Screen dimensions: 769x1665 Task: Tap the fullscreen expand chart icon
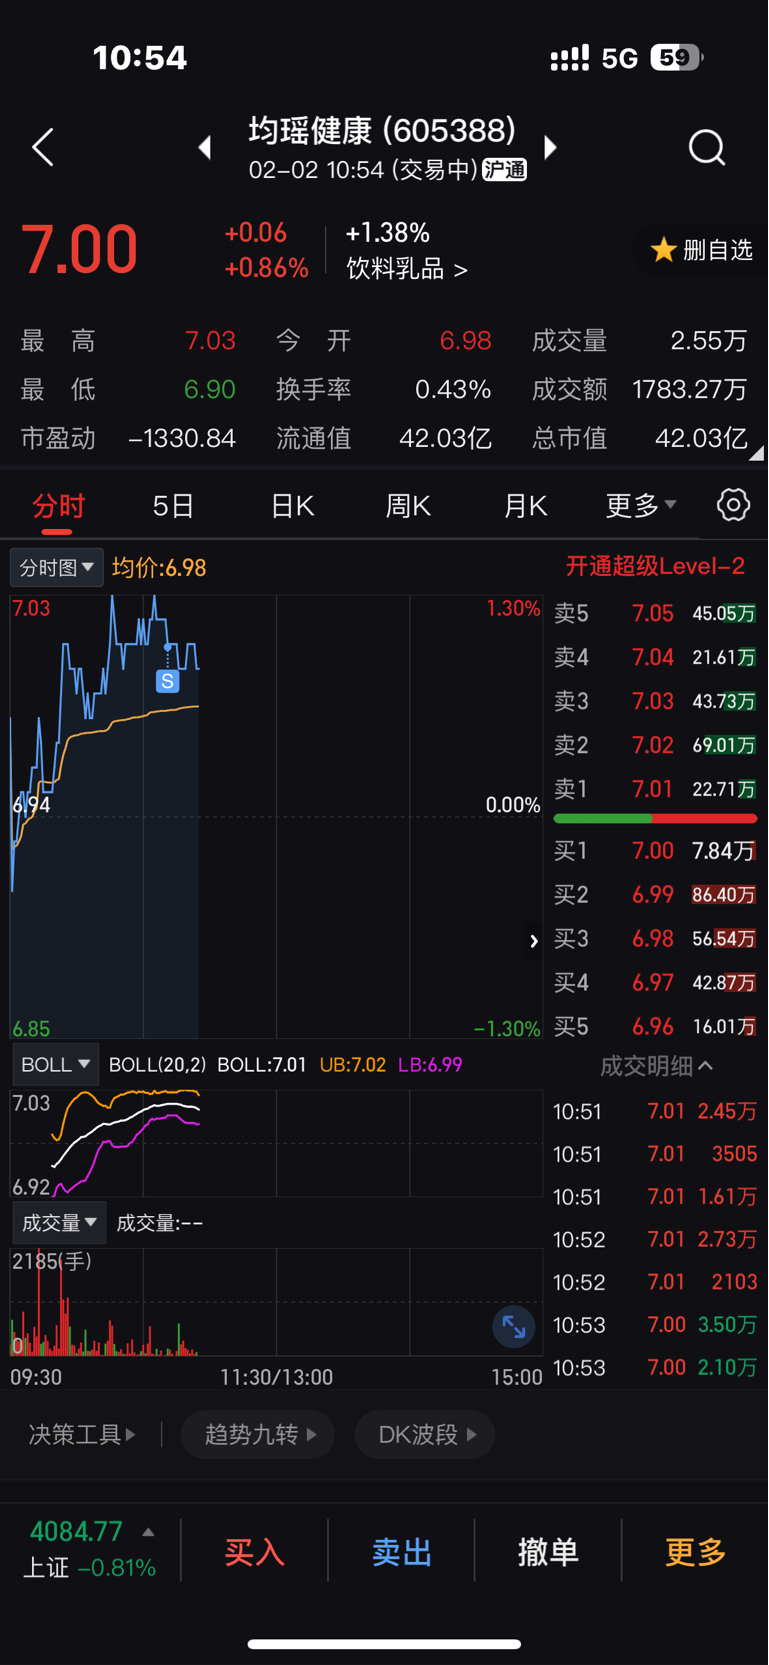tap(514, 1327)
